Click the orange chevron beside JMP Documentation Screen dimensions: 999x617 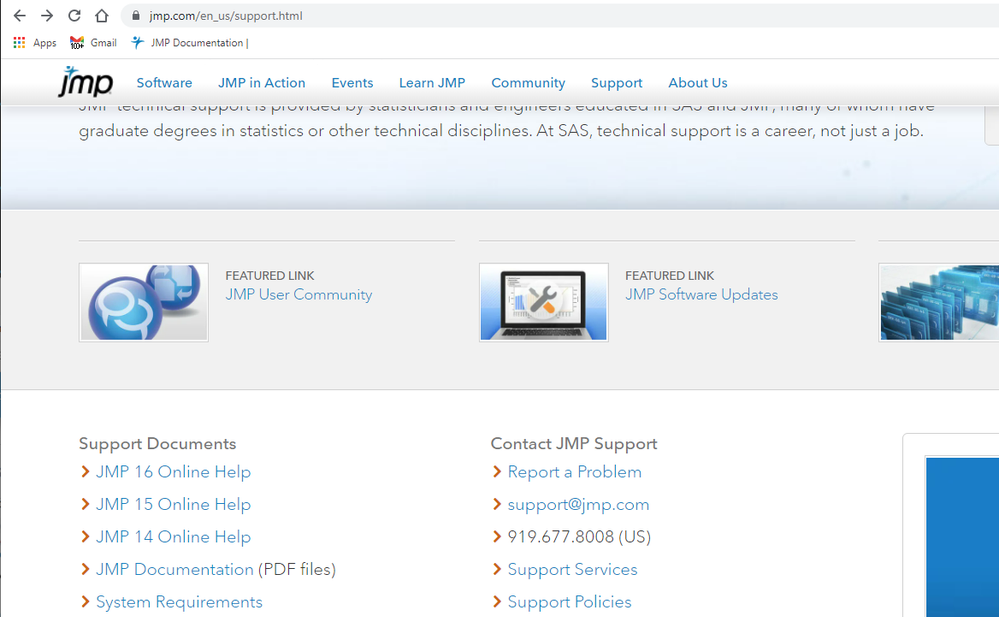(85, 569)
